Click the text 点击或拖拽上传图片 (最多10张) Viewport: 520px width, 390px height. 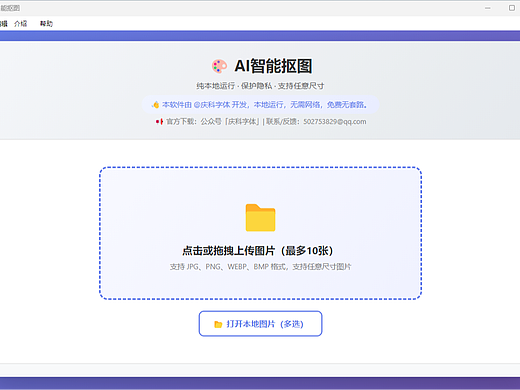[258, 251]
